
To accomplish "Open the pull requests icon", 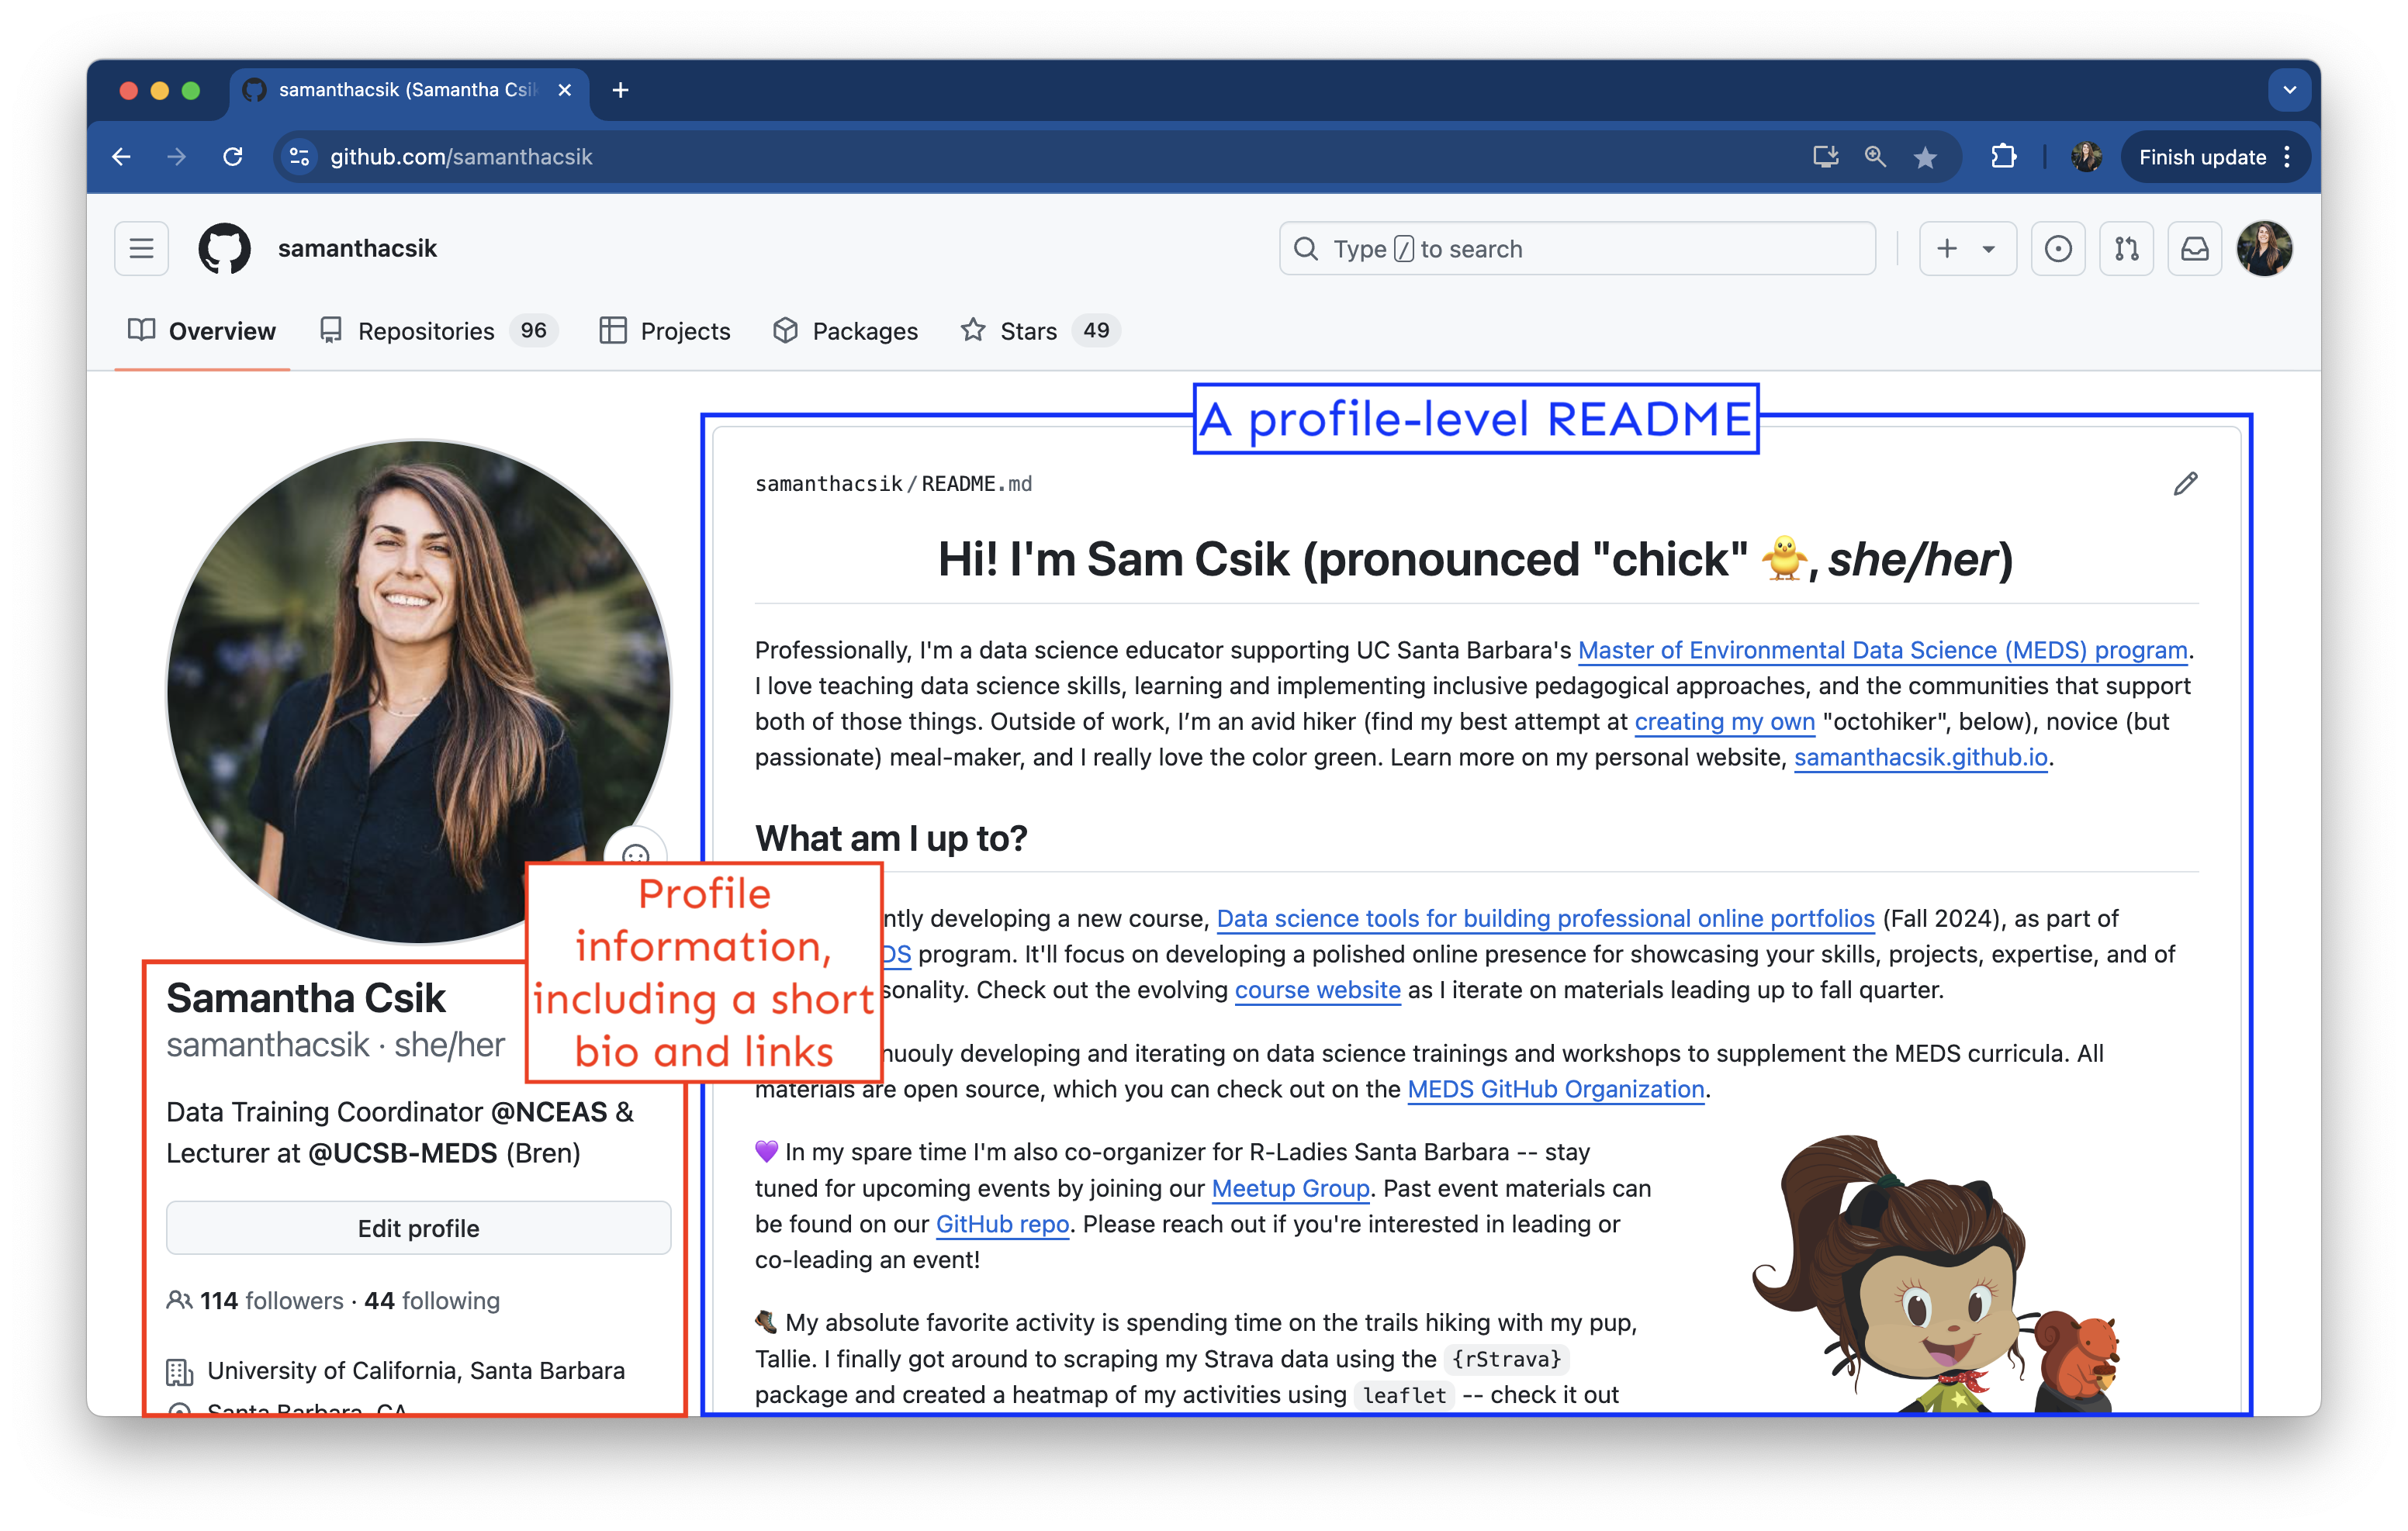I will pos(2126,248).
